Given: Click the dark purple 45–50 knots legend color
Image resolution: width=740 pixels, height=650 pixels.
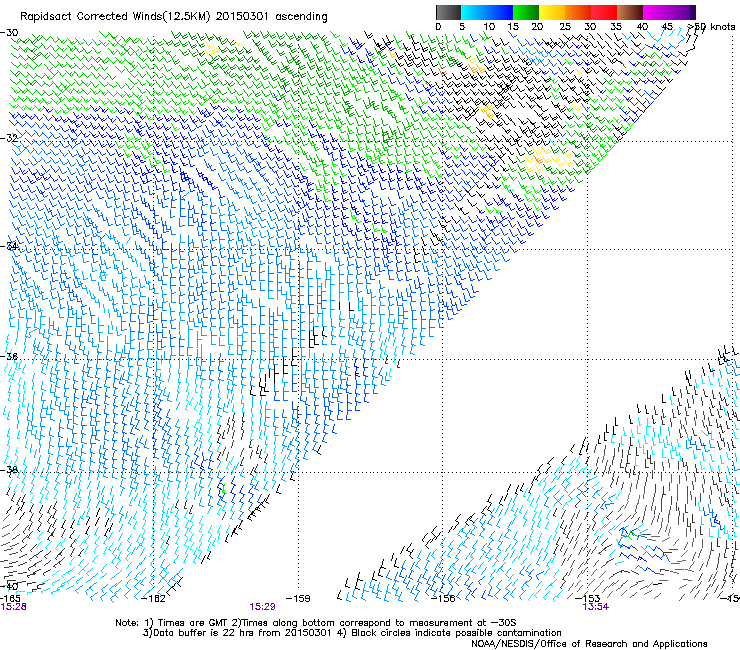Looking at the screenshot, I should (682, 12).
